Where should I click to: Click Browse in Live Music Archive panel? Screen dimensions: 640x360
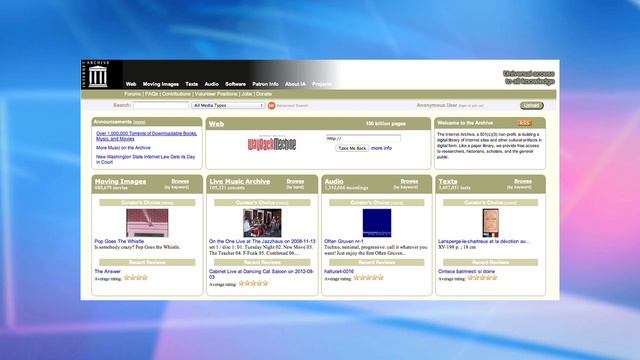(x=295, y=181)
